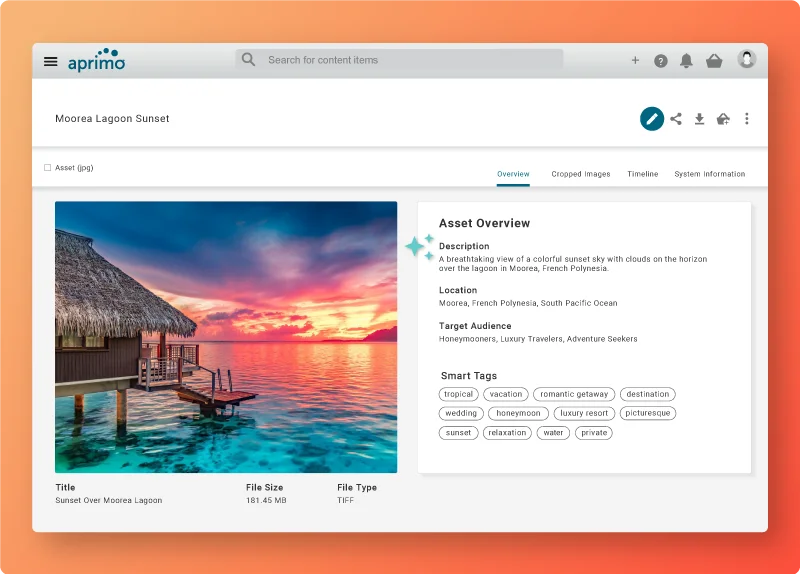Click the title value Sunset Over Moorea Lagoon
The image size is (800, 574).
109,501
